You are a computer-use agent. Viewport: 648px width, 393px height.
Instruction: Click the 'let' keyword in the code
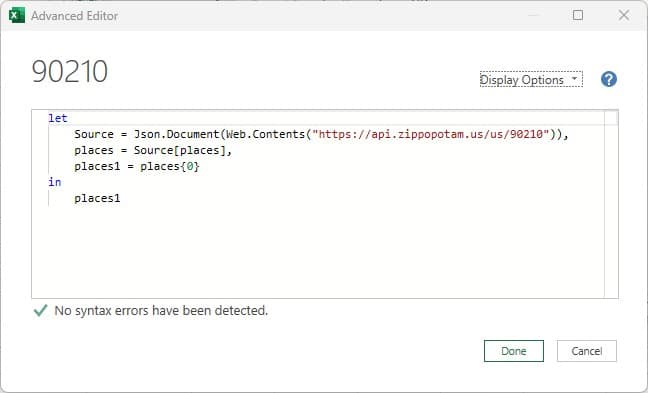click(58, 118)
